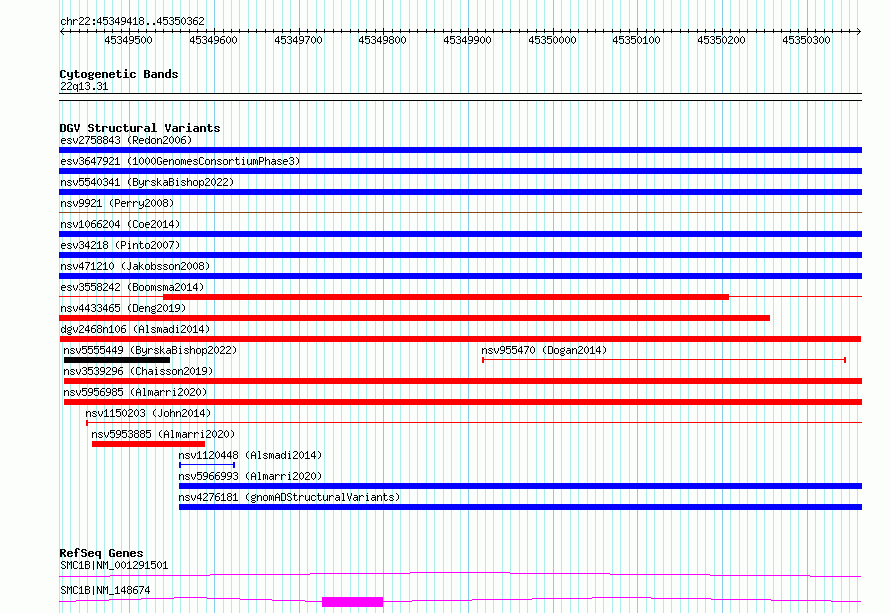
Task: Open the nsv5966993 (Almarri2020) label
Action: coord(250,476)
